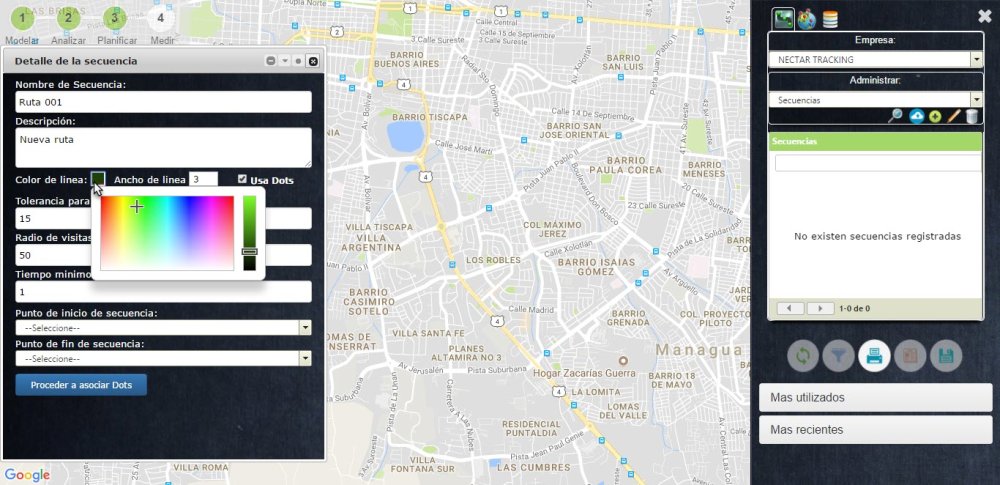
Task: Expand the Punto de fin de secuencia dropdown
Action: [164, 359]
